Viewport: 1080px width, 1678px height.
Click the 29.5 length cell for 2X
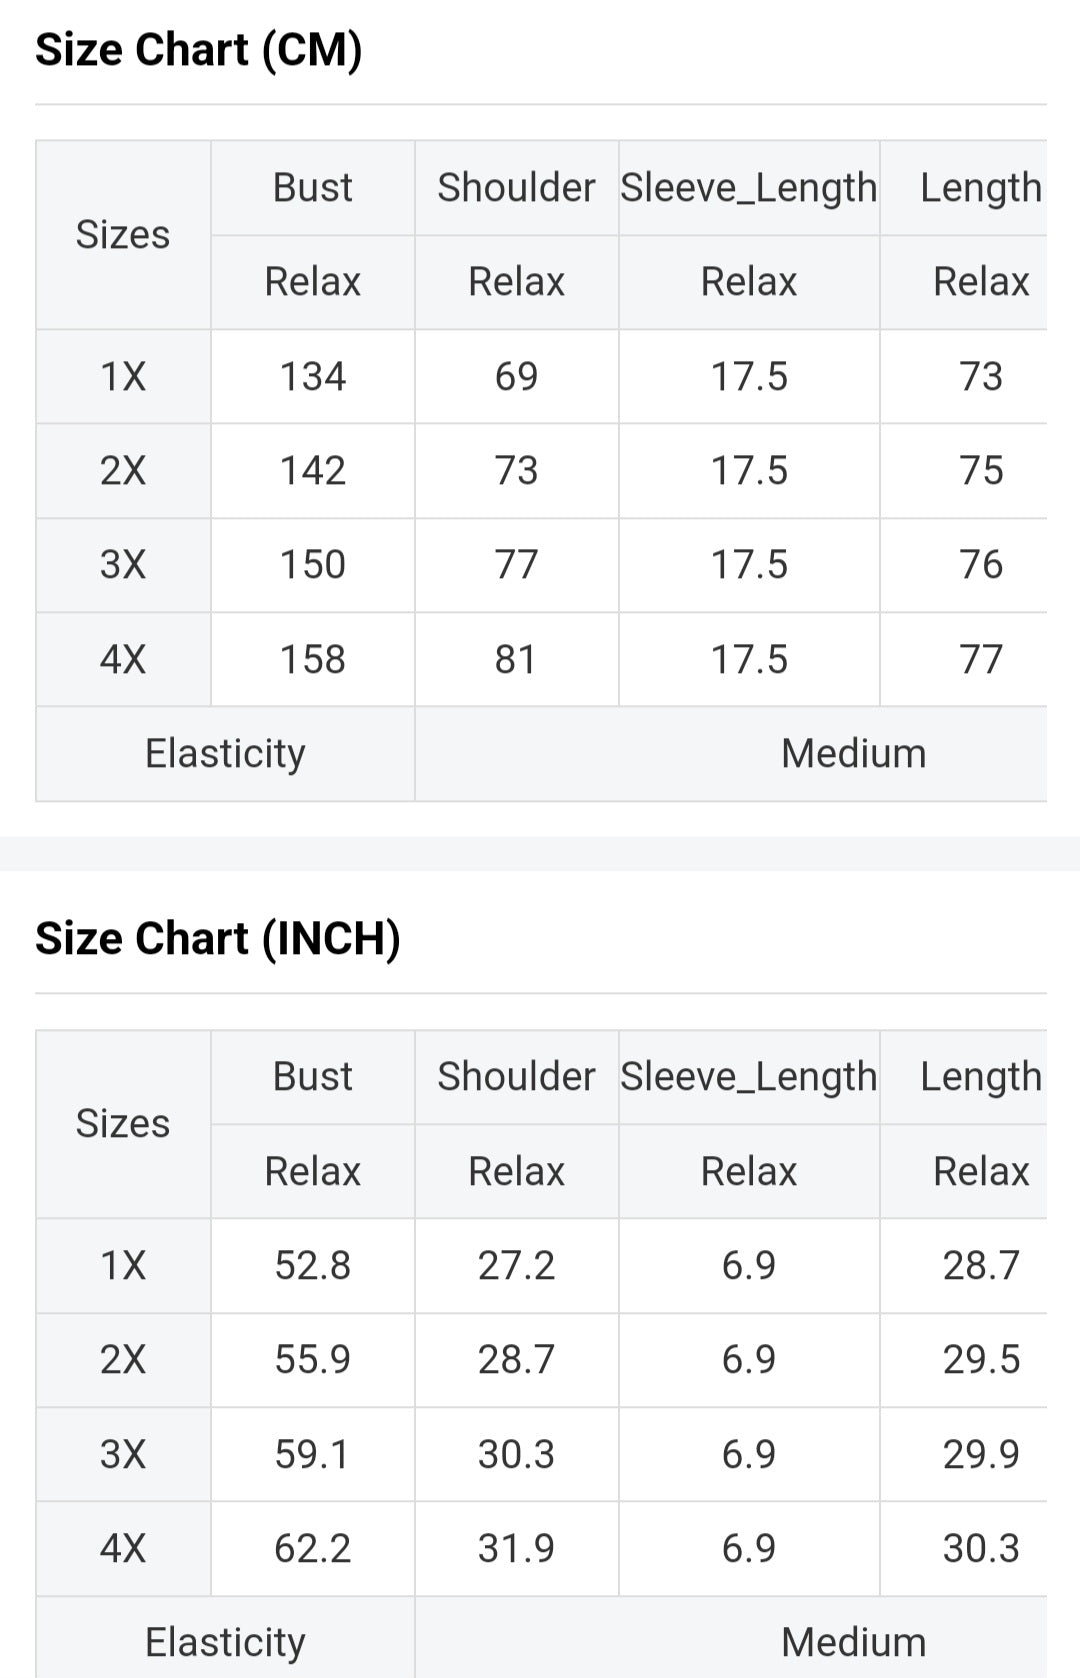(980, 1360)
